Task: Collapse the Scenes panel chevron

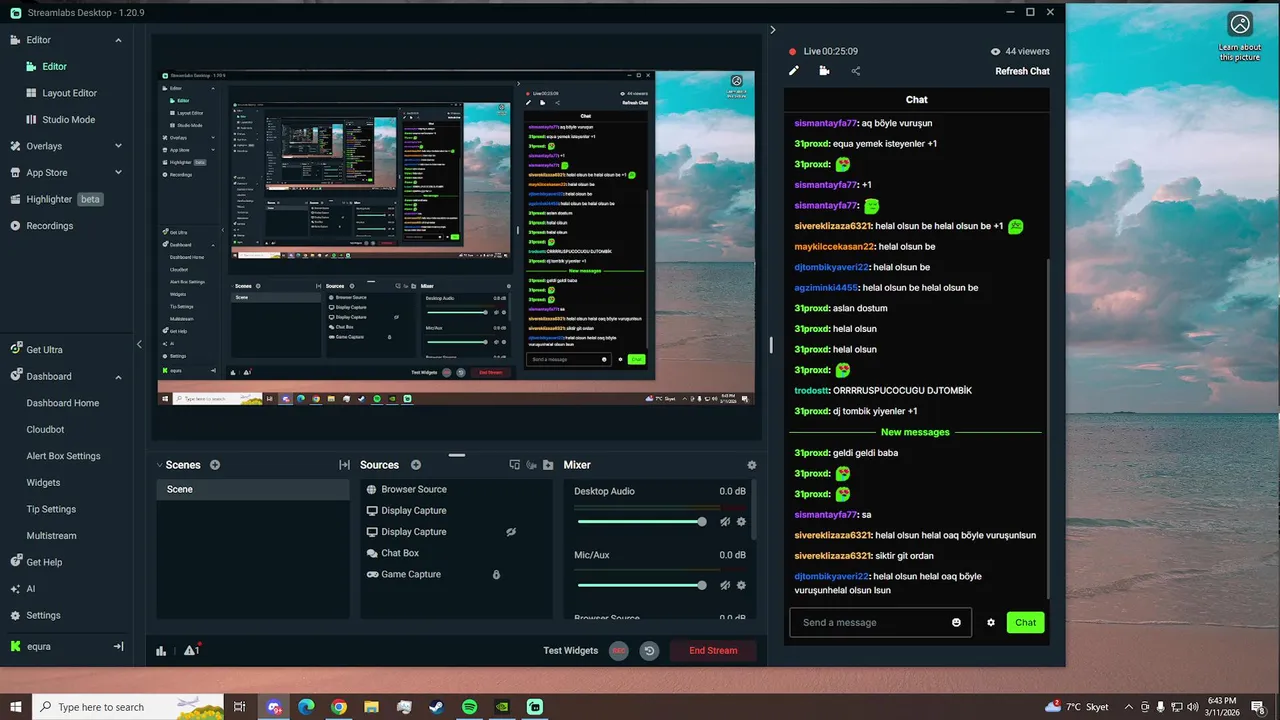Action: [158, 465]
